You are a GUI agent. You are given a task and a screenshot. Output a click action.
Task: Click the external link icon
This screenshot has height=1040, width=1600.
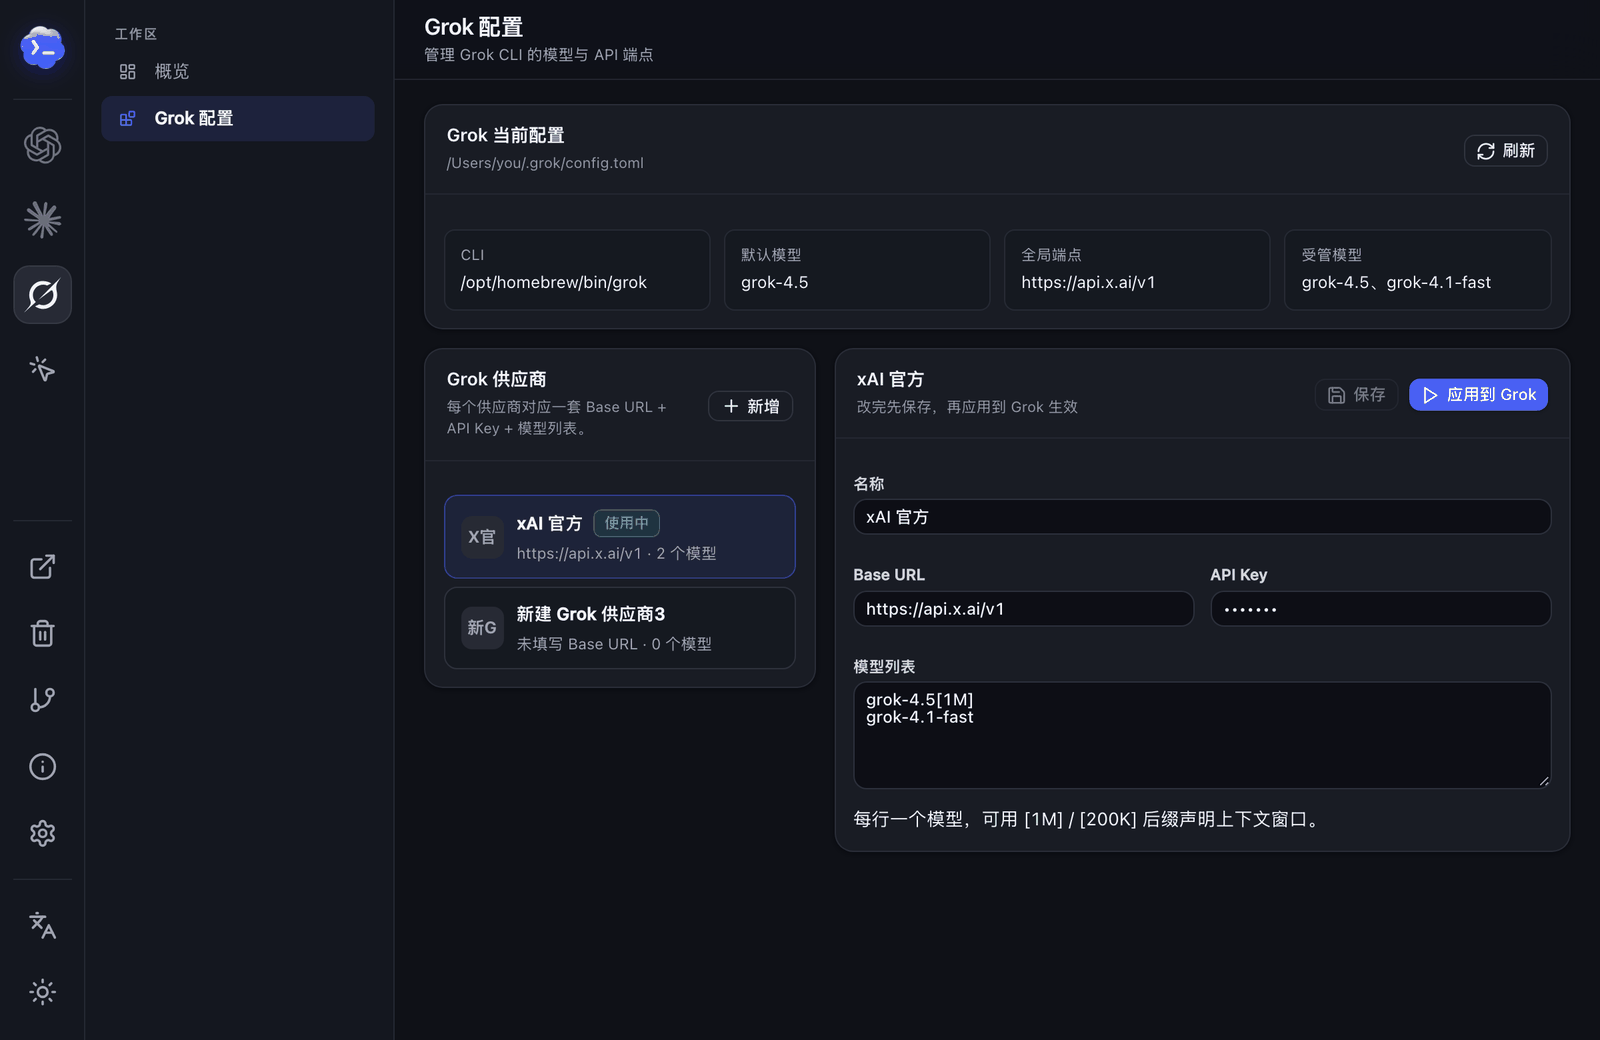click(42, 567)
